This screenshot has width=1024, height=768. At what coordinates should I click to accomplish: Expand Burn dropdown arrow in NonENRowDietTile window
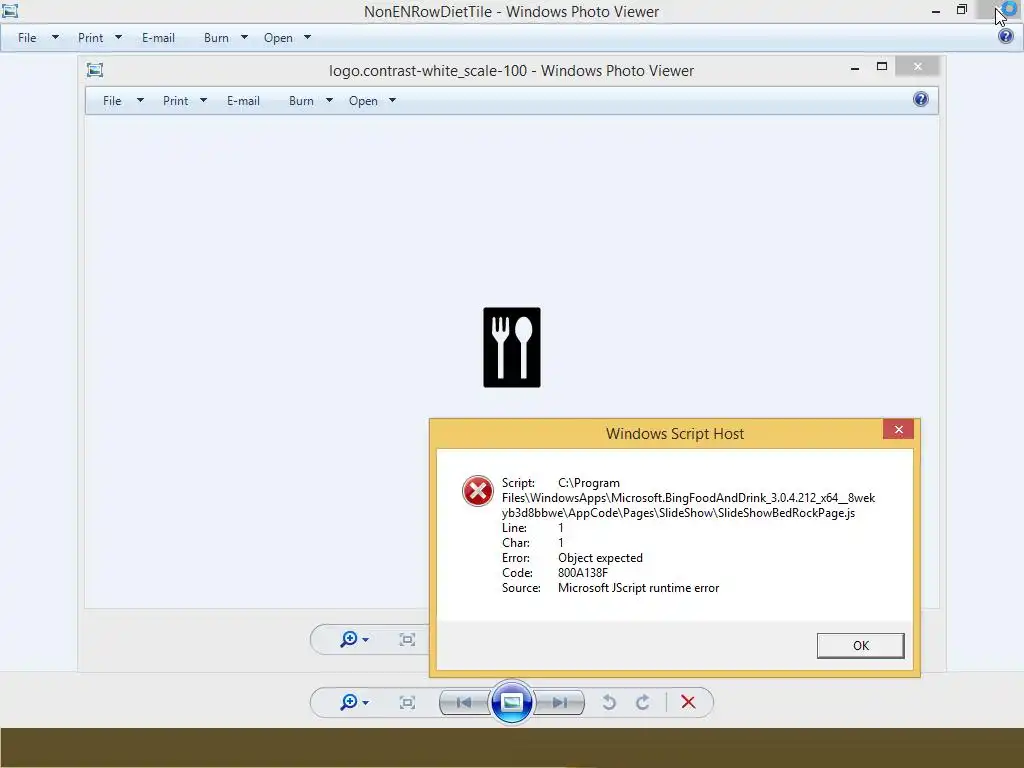click(x=244, y=38)
